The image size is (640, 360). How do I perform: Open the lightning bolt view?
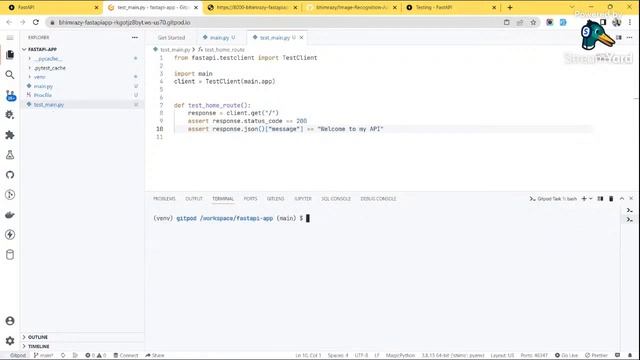(x=10, y=235)
